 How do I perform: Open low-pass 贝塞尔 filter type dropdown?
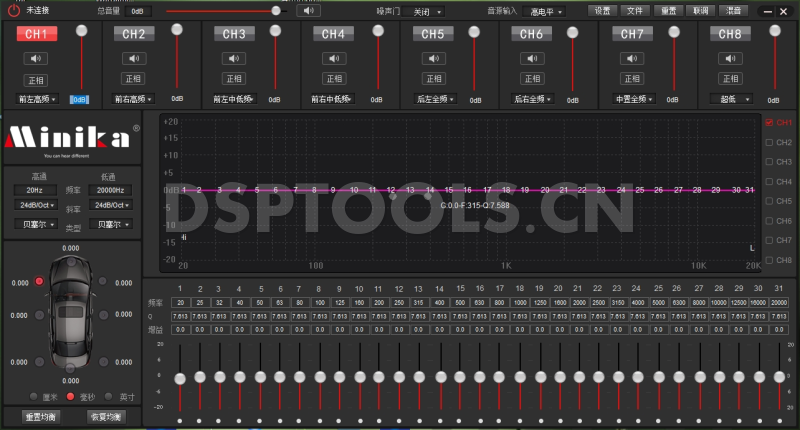point(111,224)
